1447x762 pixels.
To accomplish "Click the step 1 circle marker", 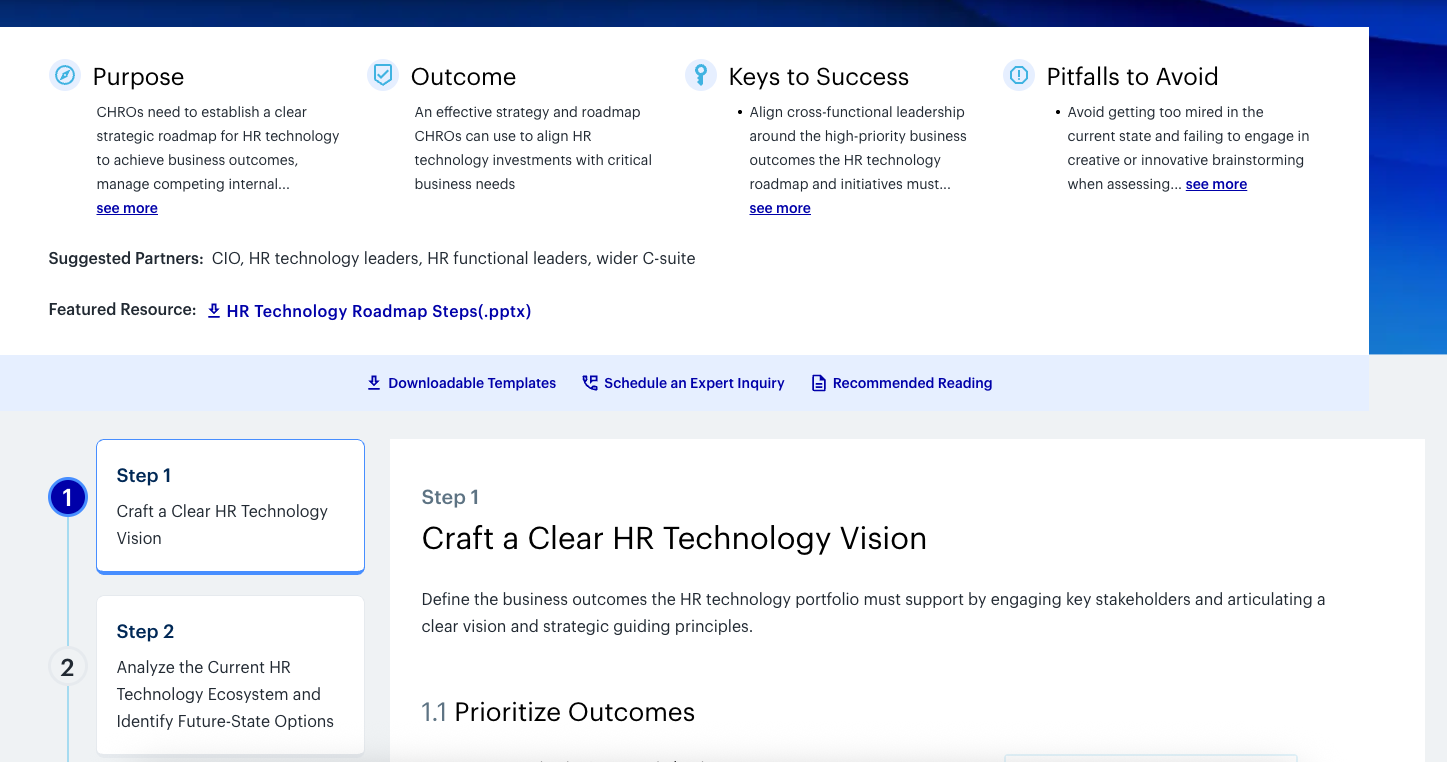I will 68,497.
